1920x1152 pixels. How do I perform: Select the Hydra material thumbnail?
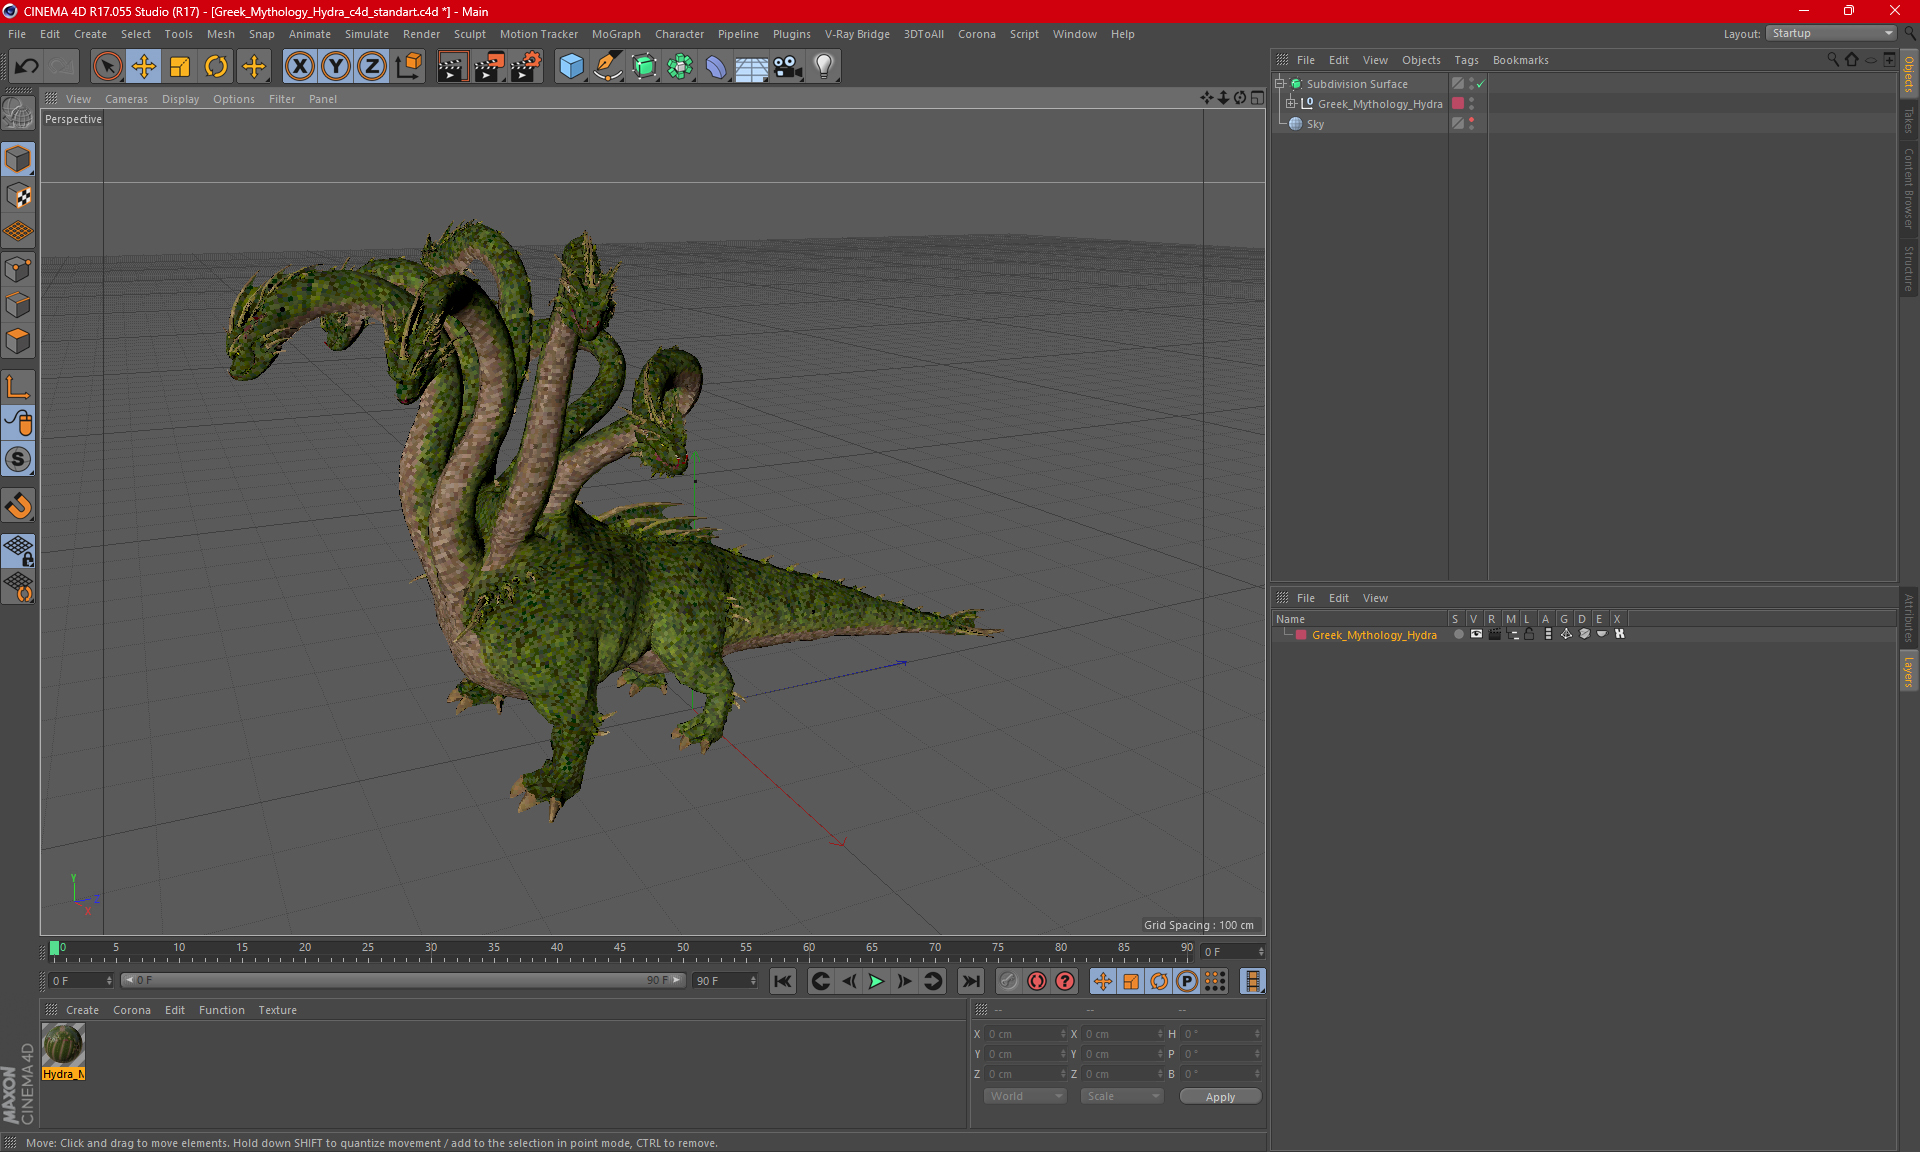coord(63,1045)
